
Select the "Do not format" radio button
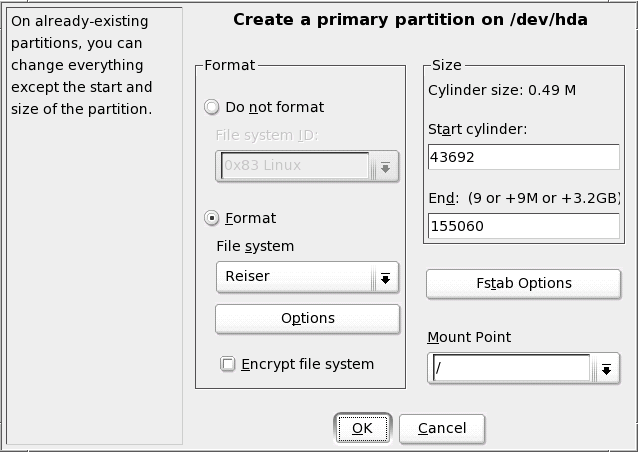tap(211, 107)
